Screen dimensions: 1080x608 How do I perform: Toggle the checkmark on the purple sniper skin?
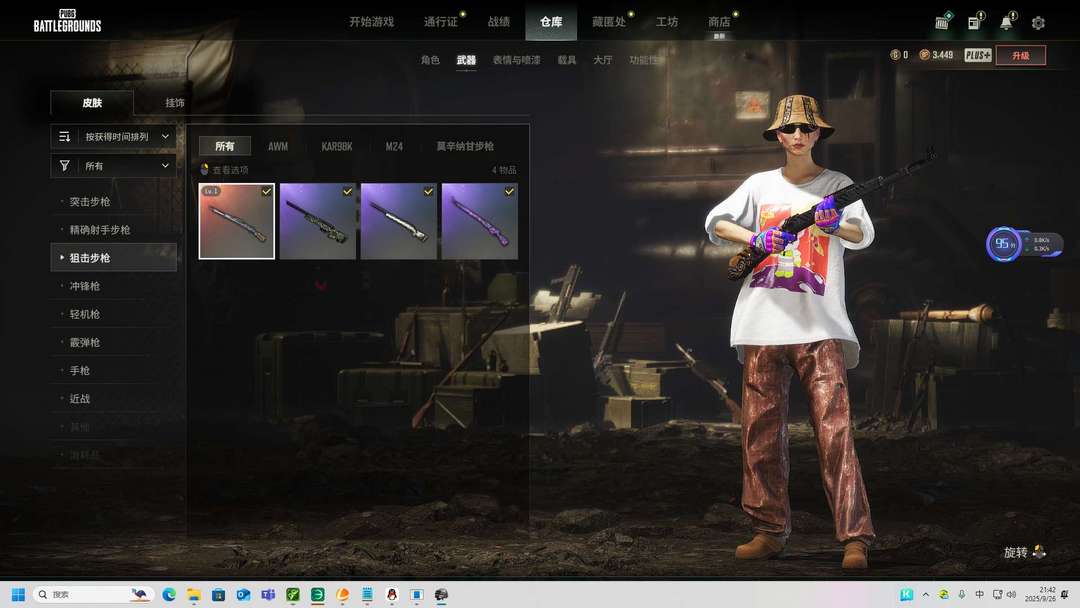click(509, 191)
